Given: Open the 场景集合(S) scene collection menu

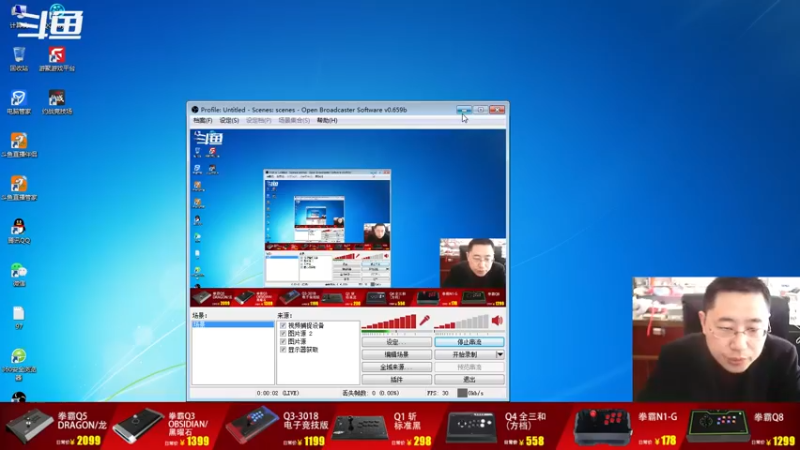Looking at the screenshot, I should [x=294, y=120].
